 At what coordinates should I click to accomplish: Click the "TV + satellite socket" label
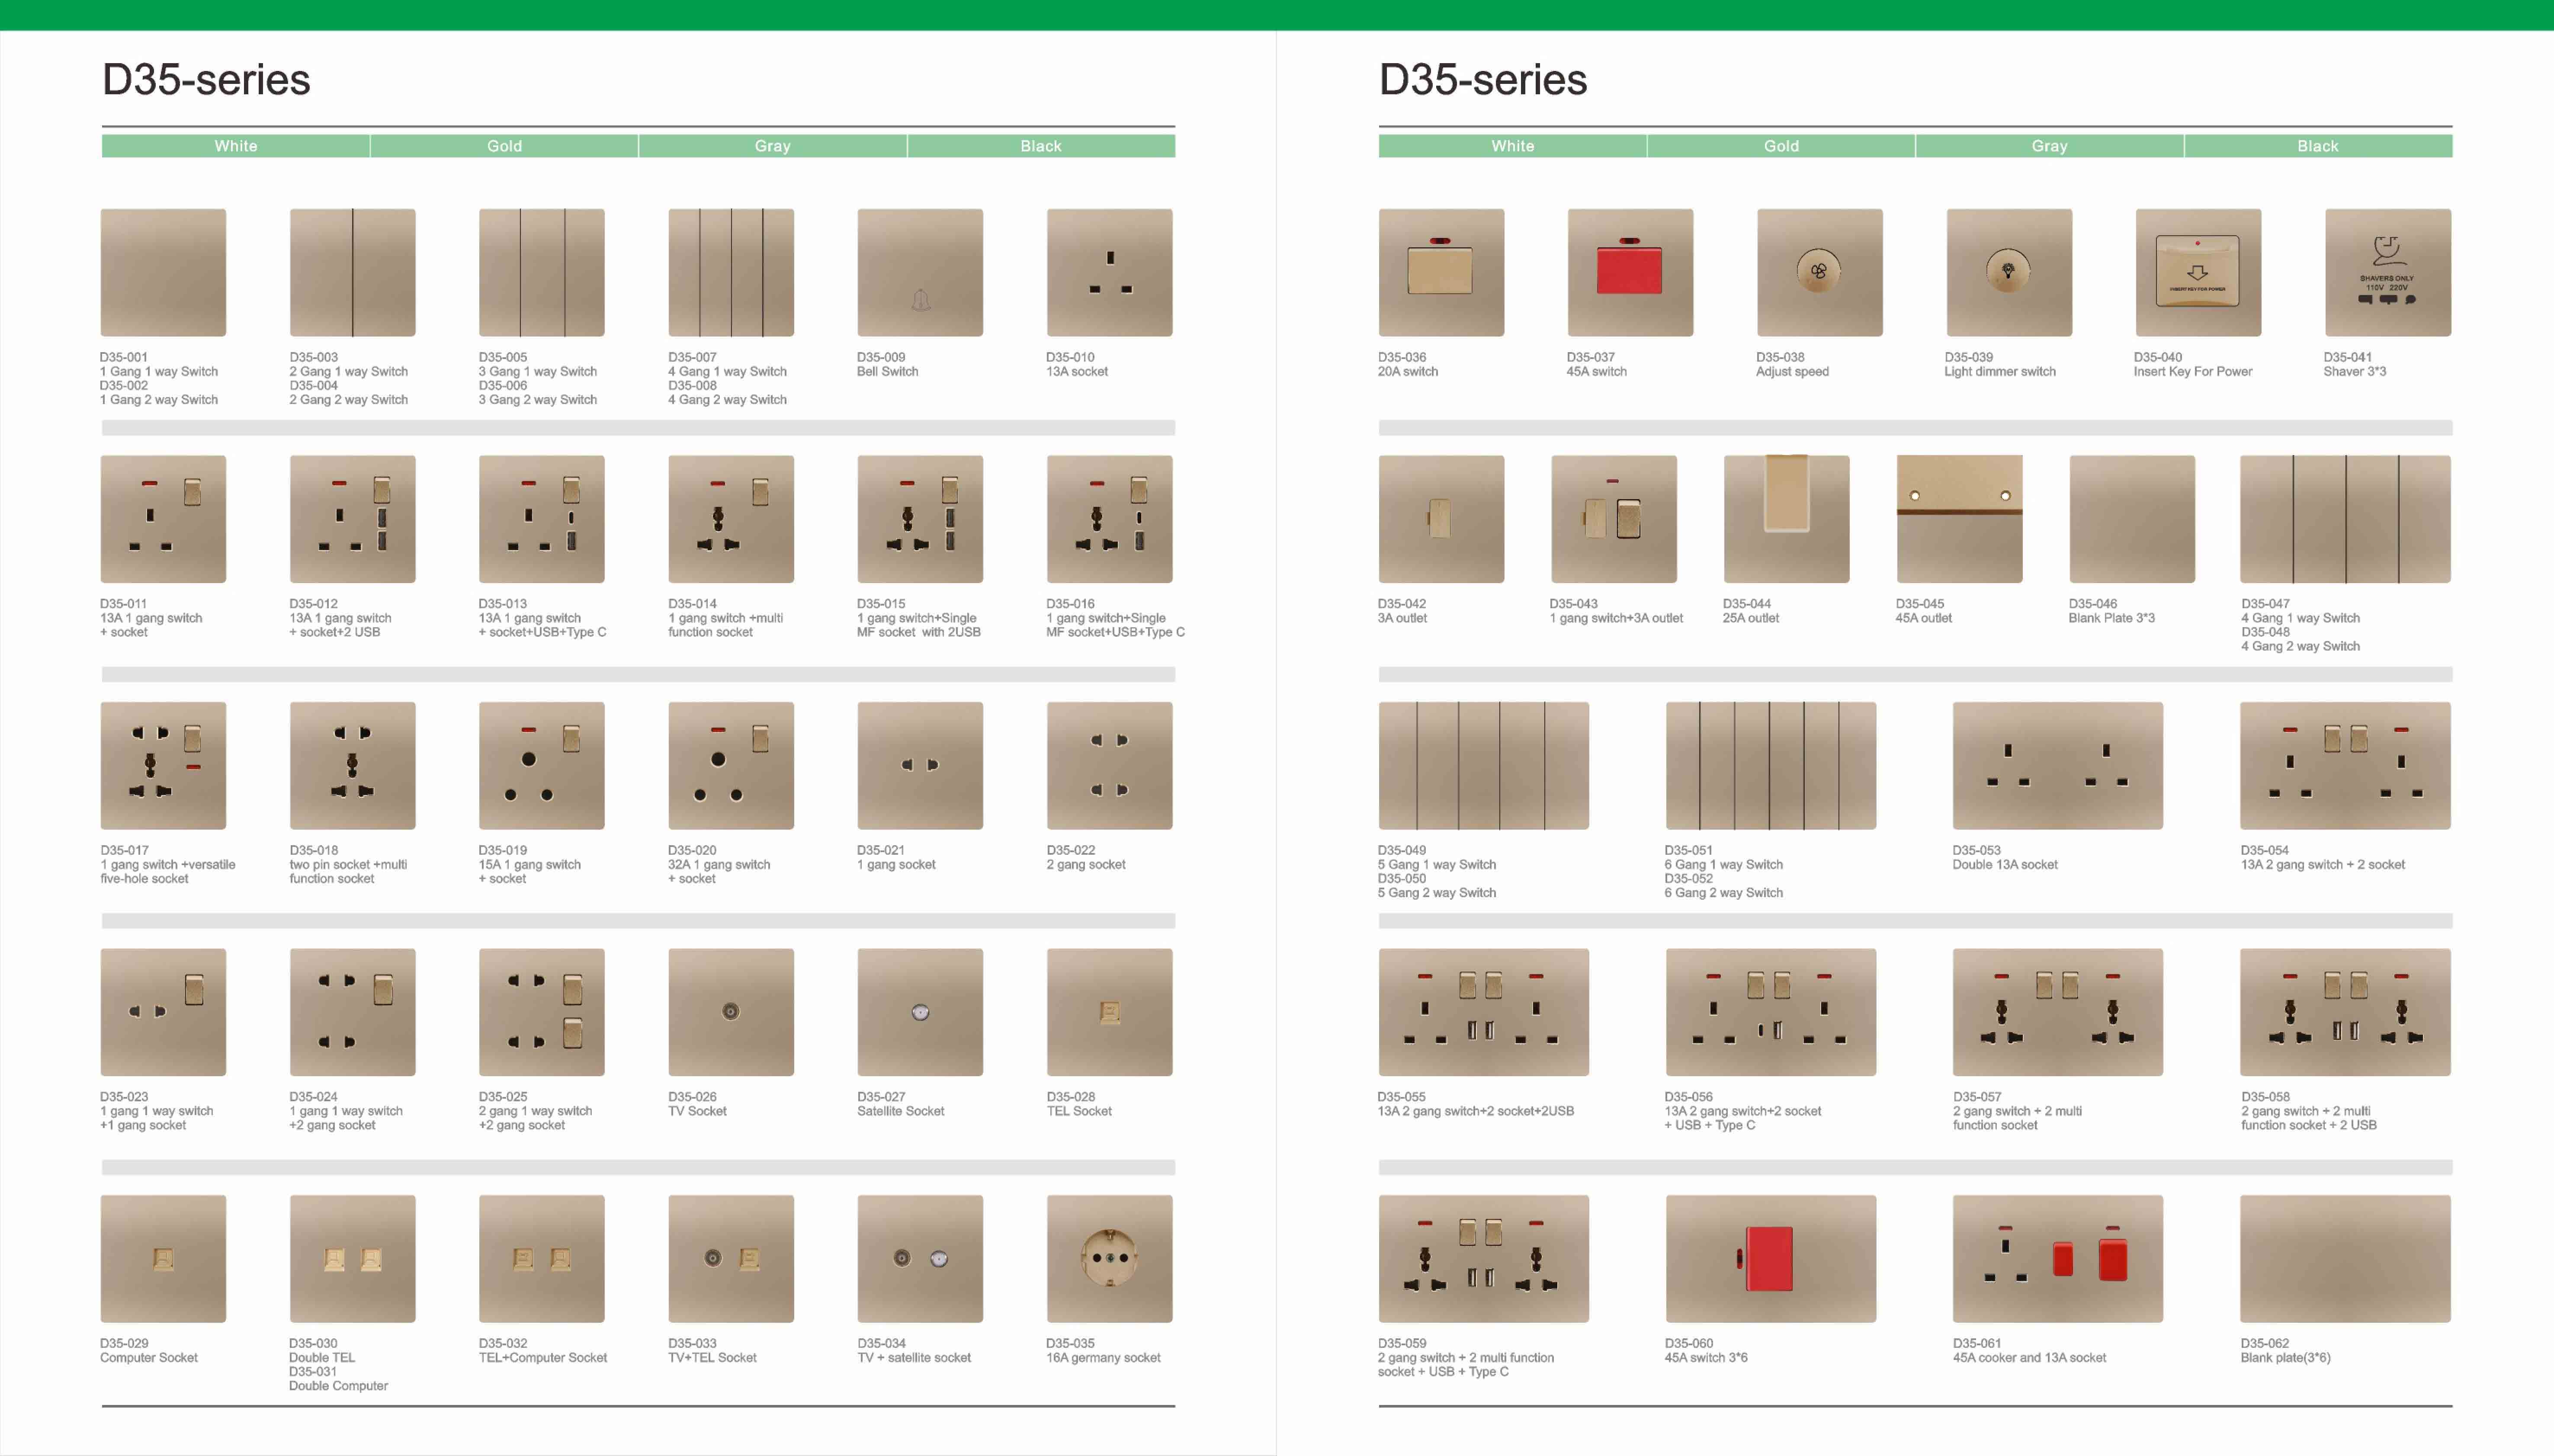tap(914, 1357)
